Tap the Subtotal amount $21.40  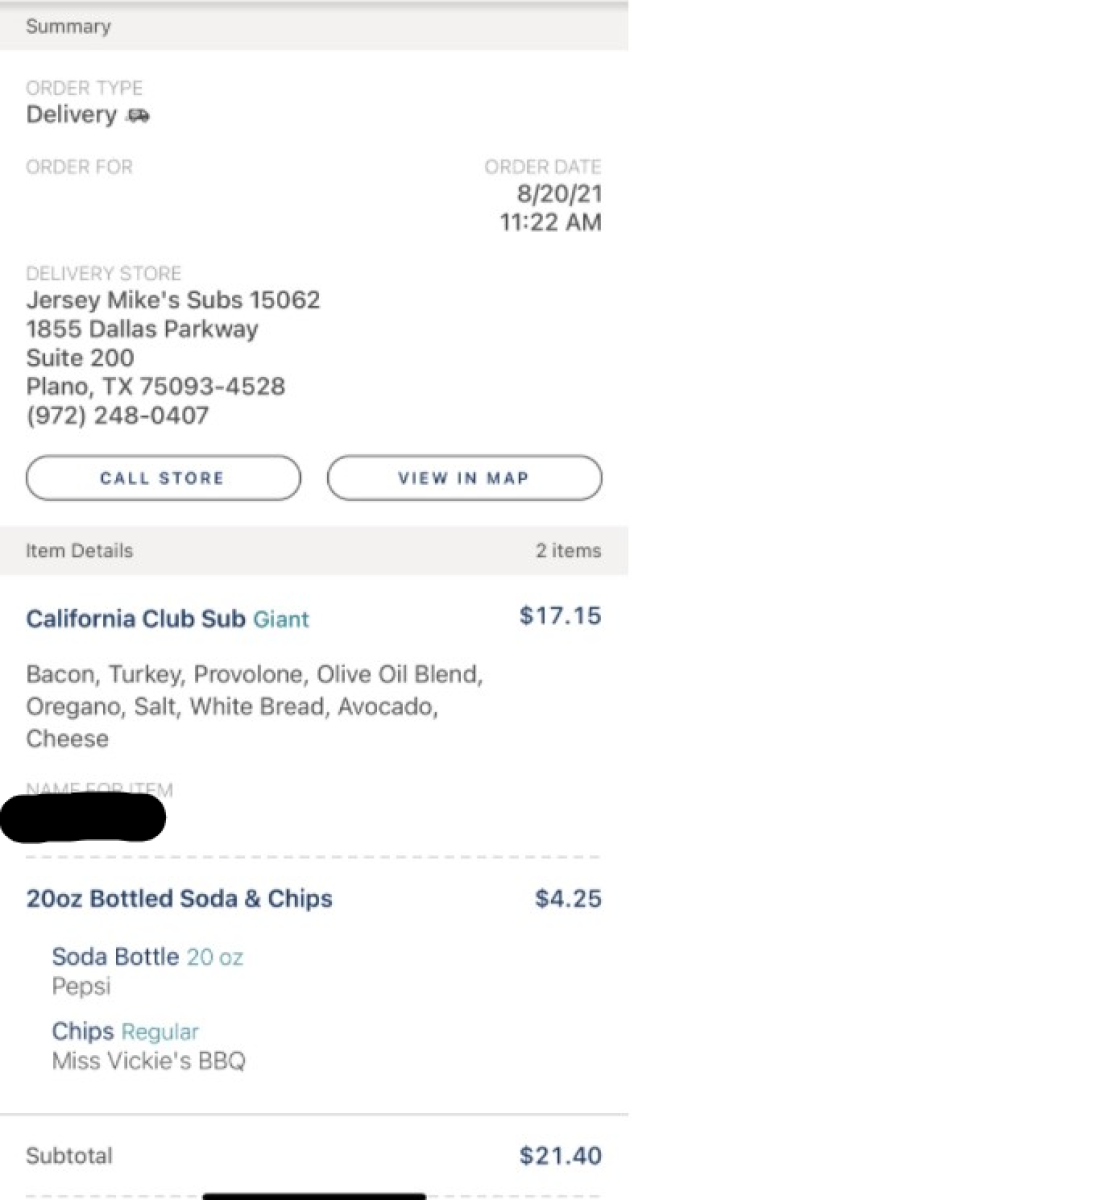point(560,1156)
